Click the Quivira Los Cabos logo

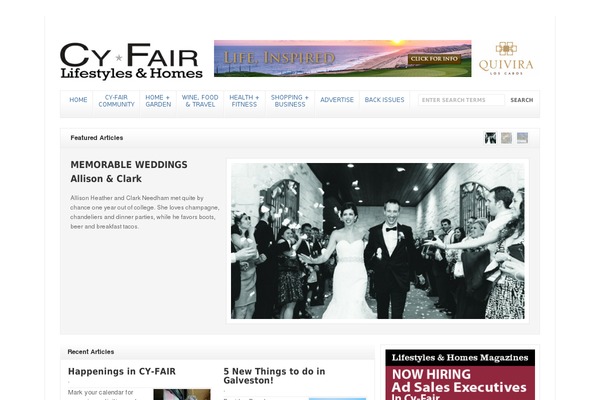point(506,59)
